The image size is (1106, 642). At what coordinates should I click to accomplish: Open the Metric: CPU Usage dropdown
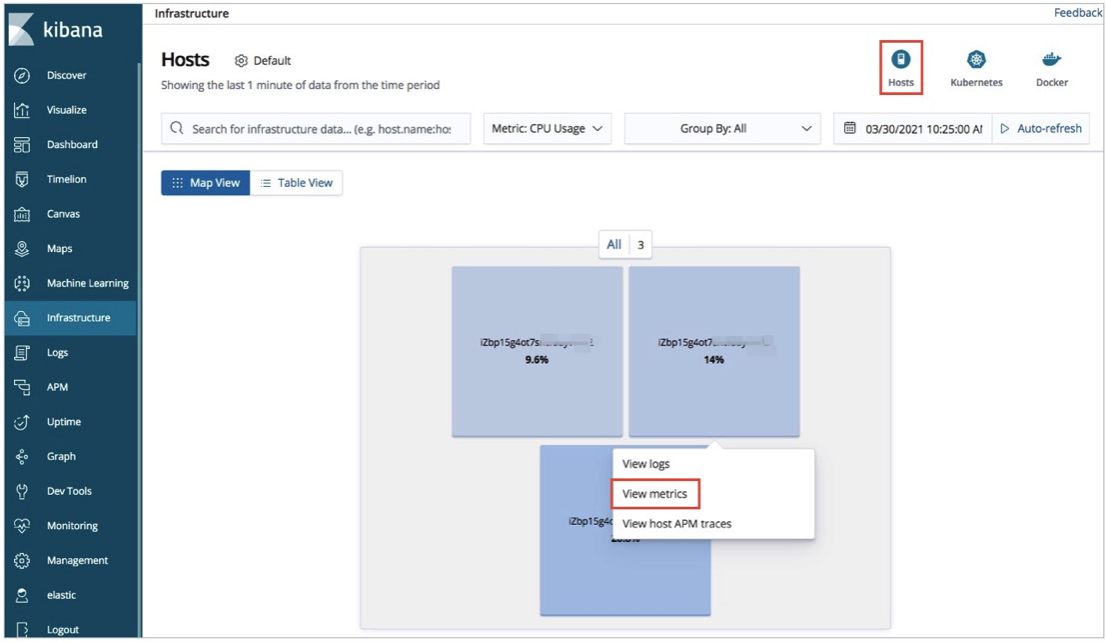pyautogui.click(x=547, y=128)
